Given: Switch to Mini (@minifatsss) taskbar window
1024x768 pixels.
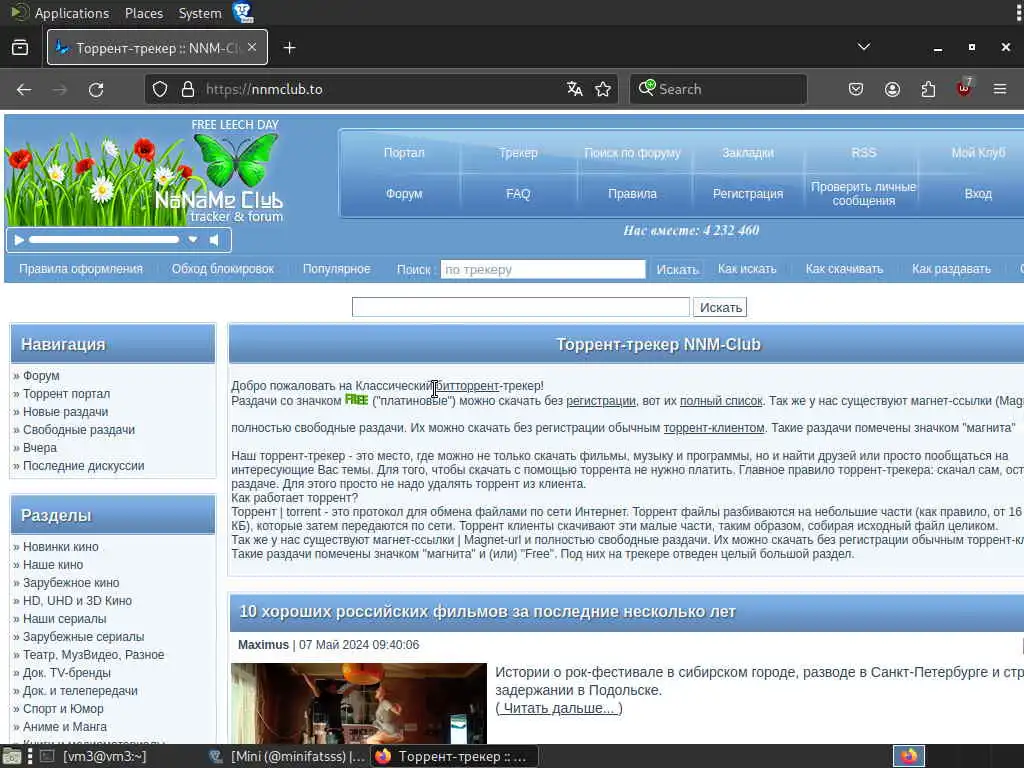Looking at the screenshot, I should pos(287,756).
